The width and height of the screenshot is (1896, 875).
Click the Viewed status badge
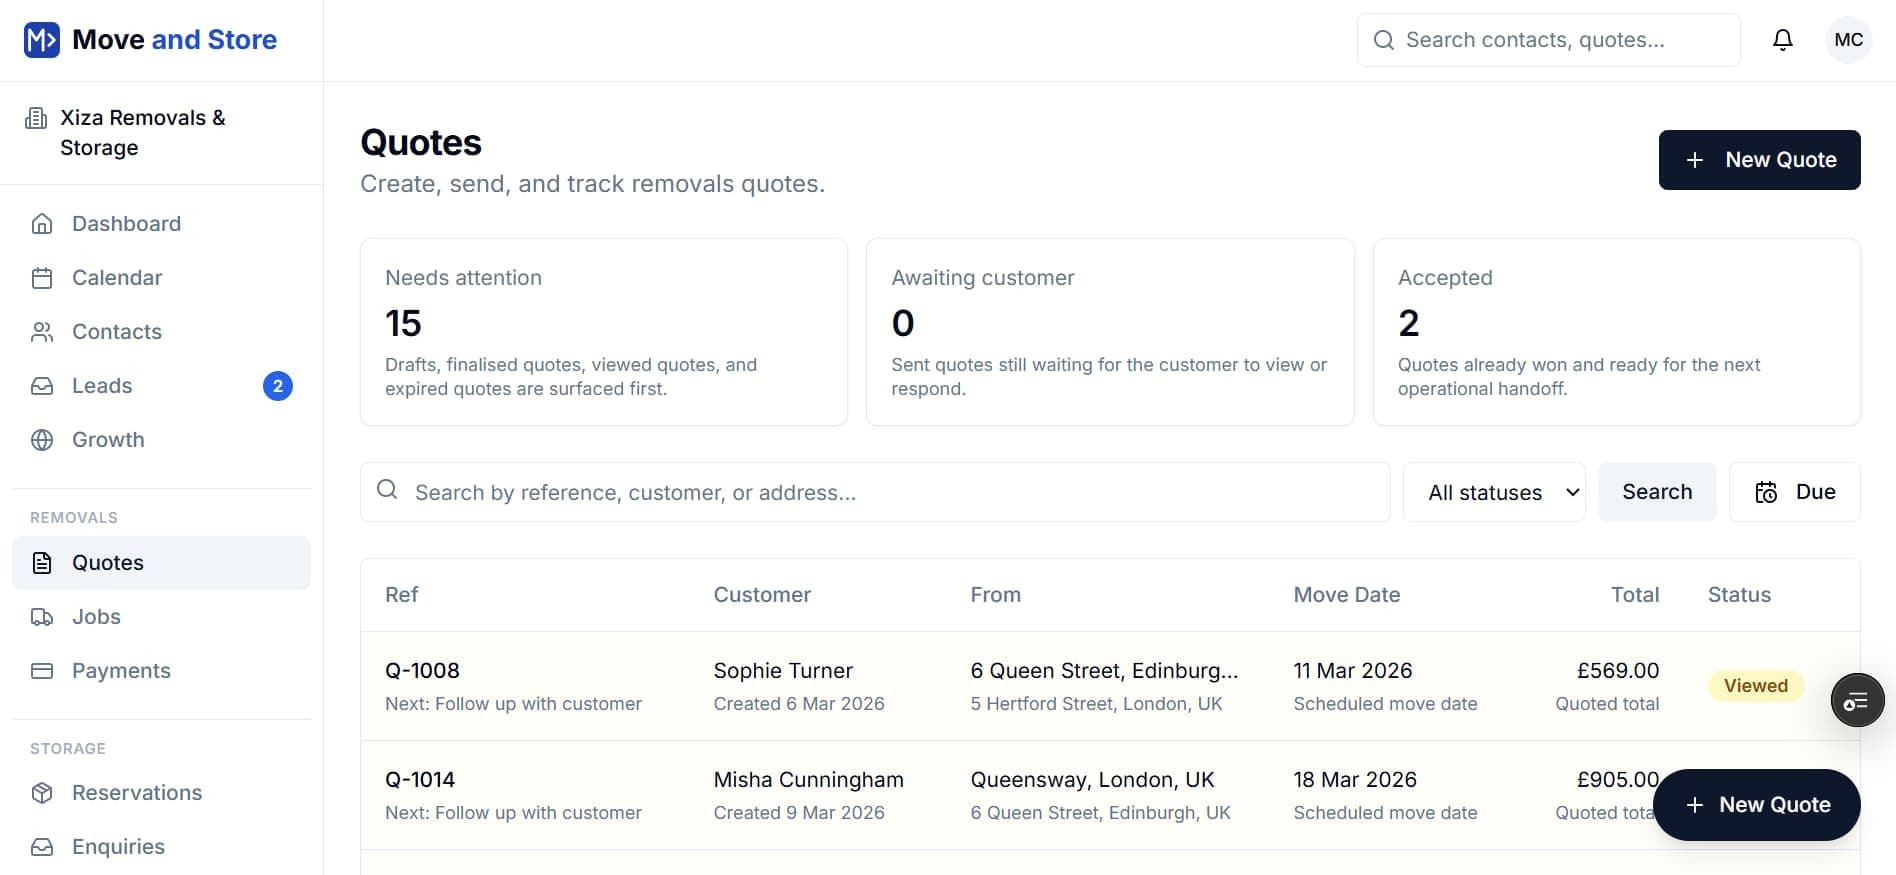pos(1756,686)
